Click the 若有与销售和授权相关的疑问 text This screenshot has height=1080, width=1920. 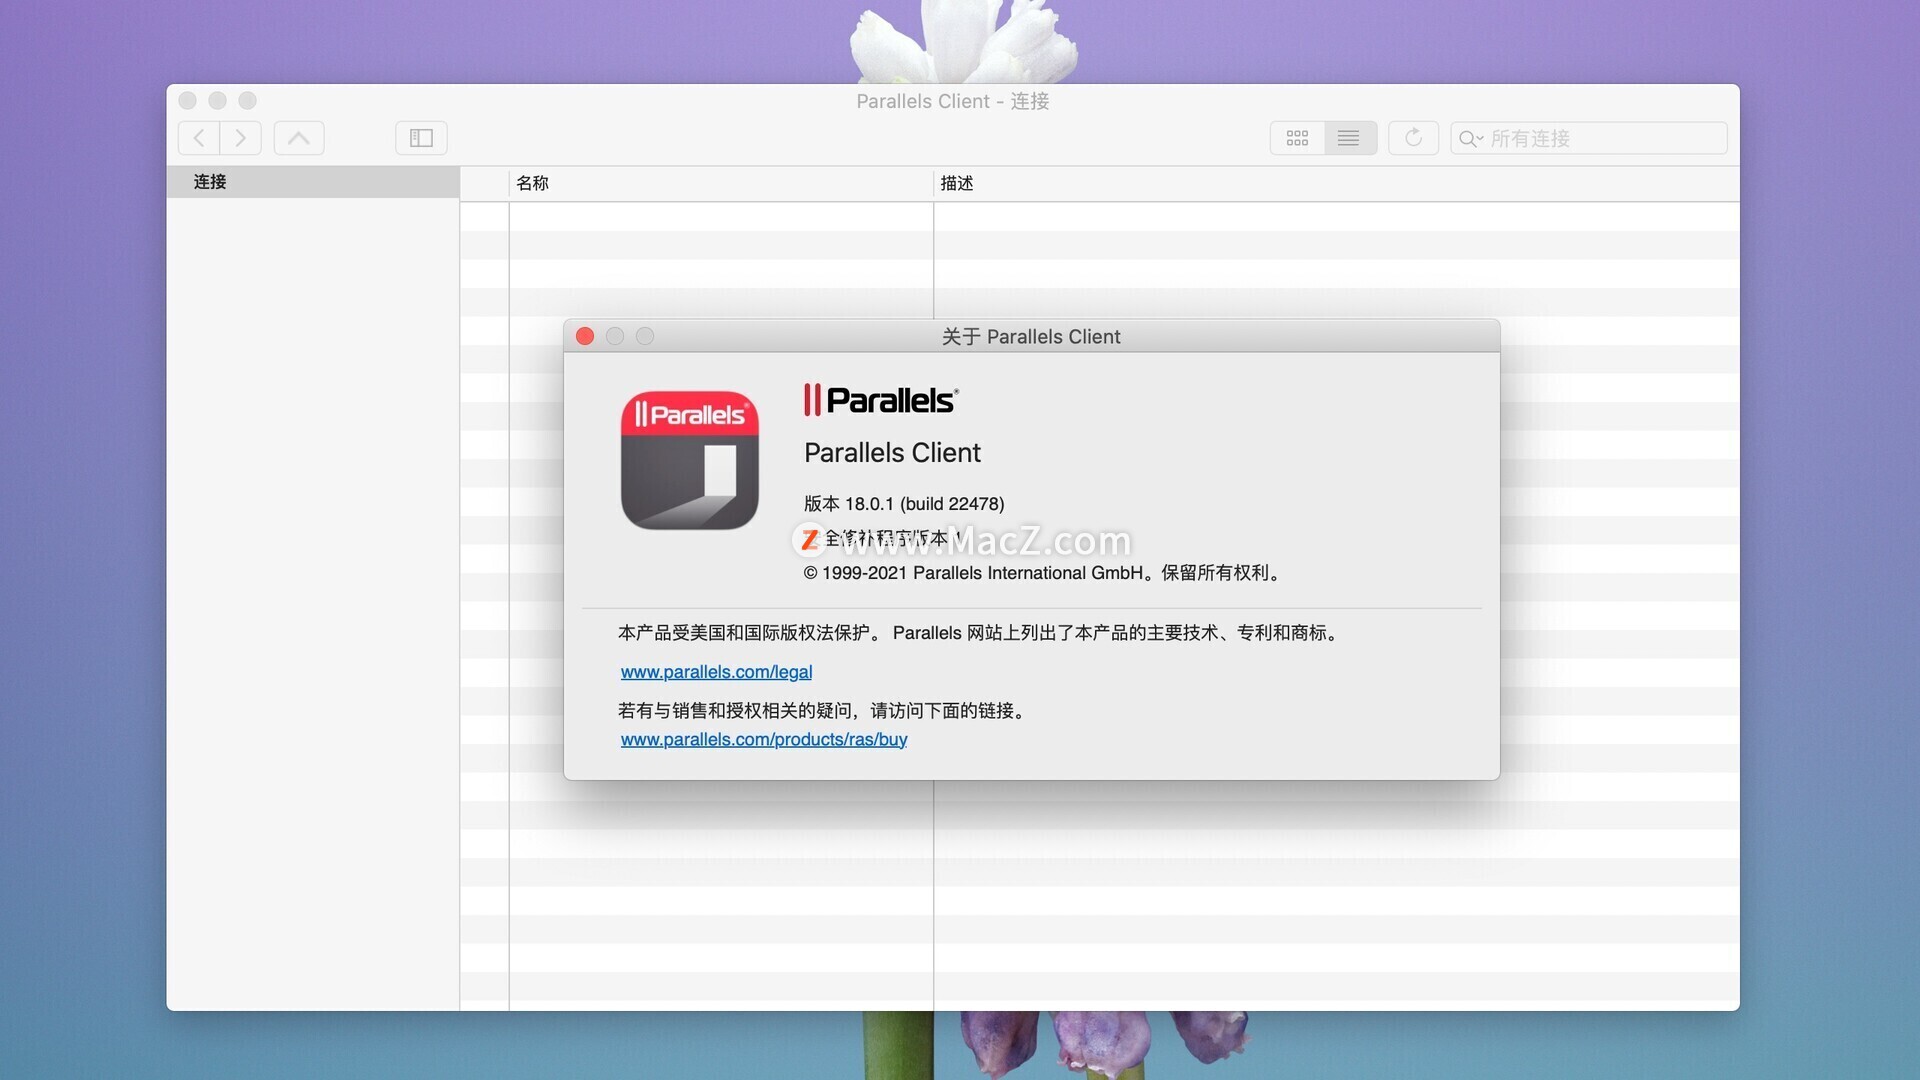(x=824, y=711)
